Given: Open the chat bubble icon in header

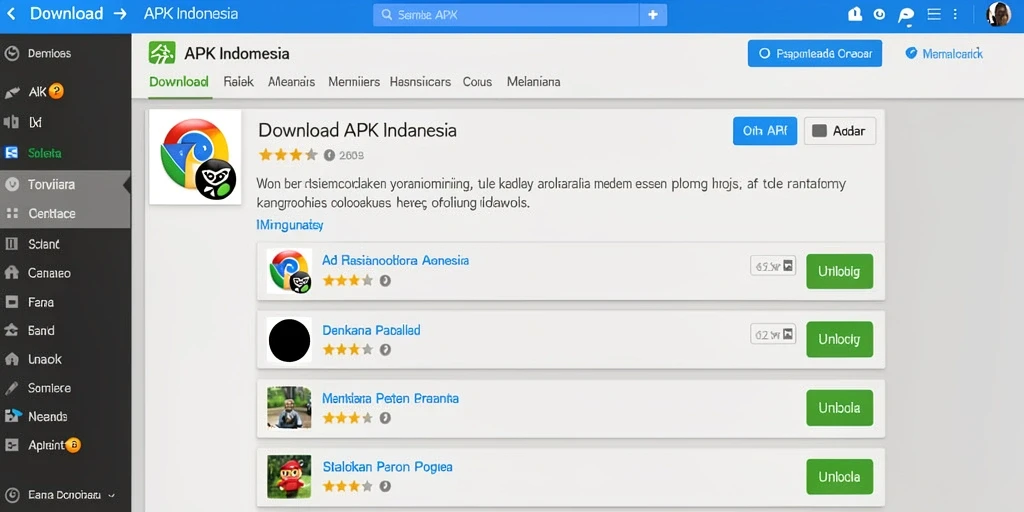Looking at the screenshot, I should 906,15.
